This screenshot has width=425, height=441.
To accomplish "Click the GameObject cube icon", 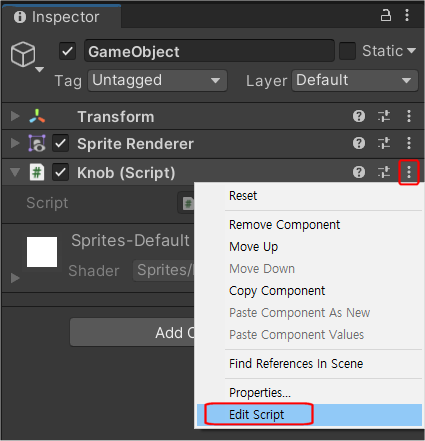I will point(23,54).
